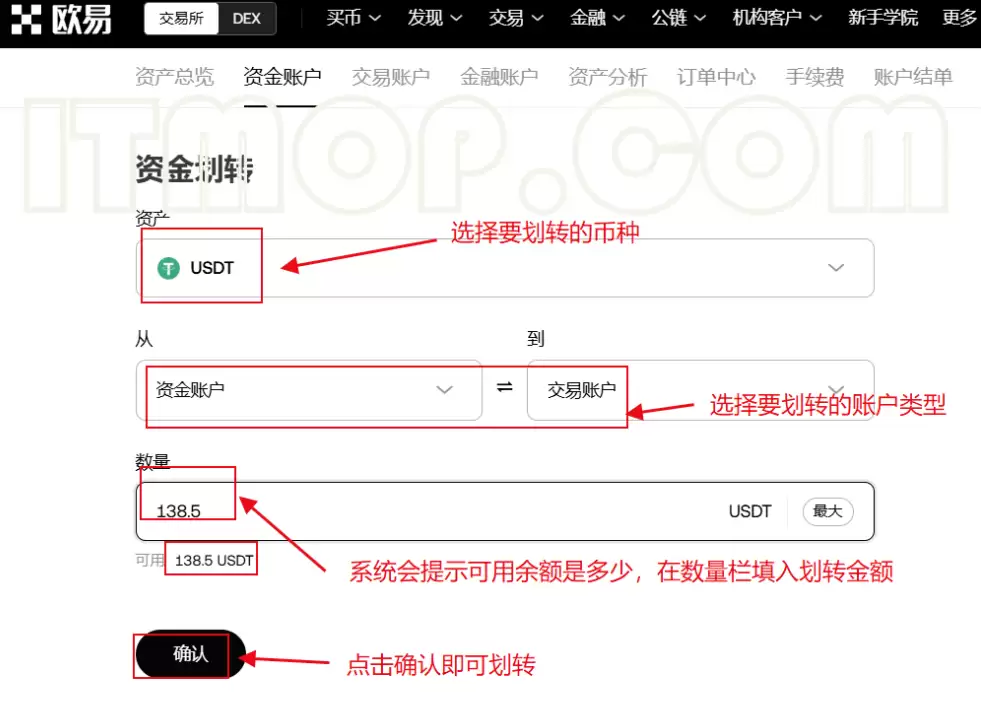Switch to the 手续费 tab
This screenshot has height=711, width=981.
[813, 76]
